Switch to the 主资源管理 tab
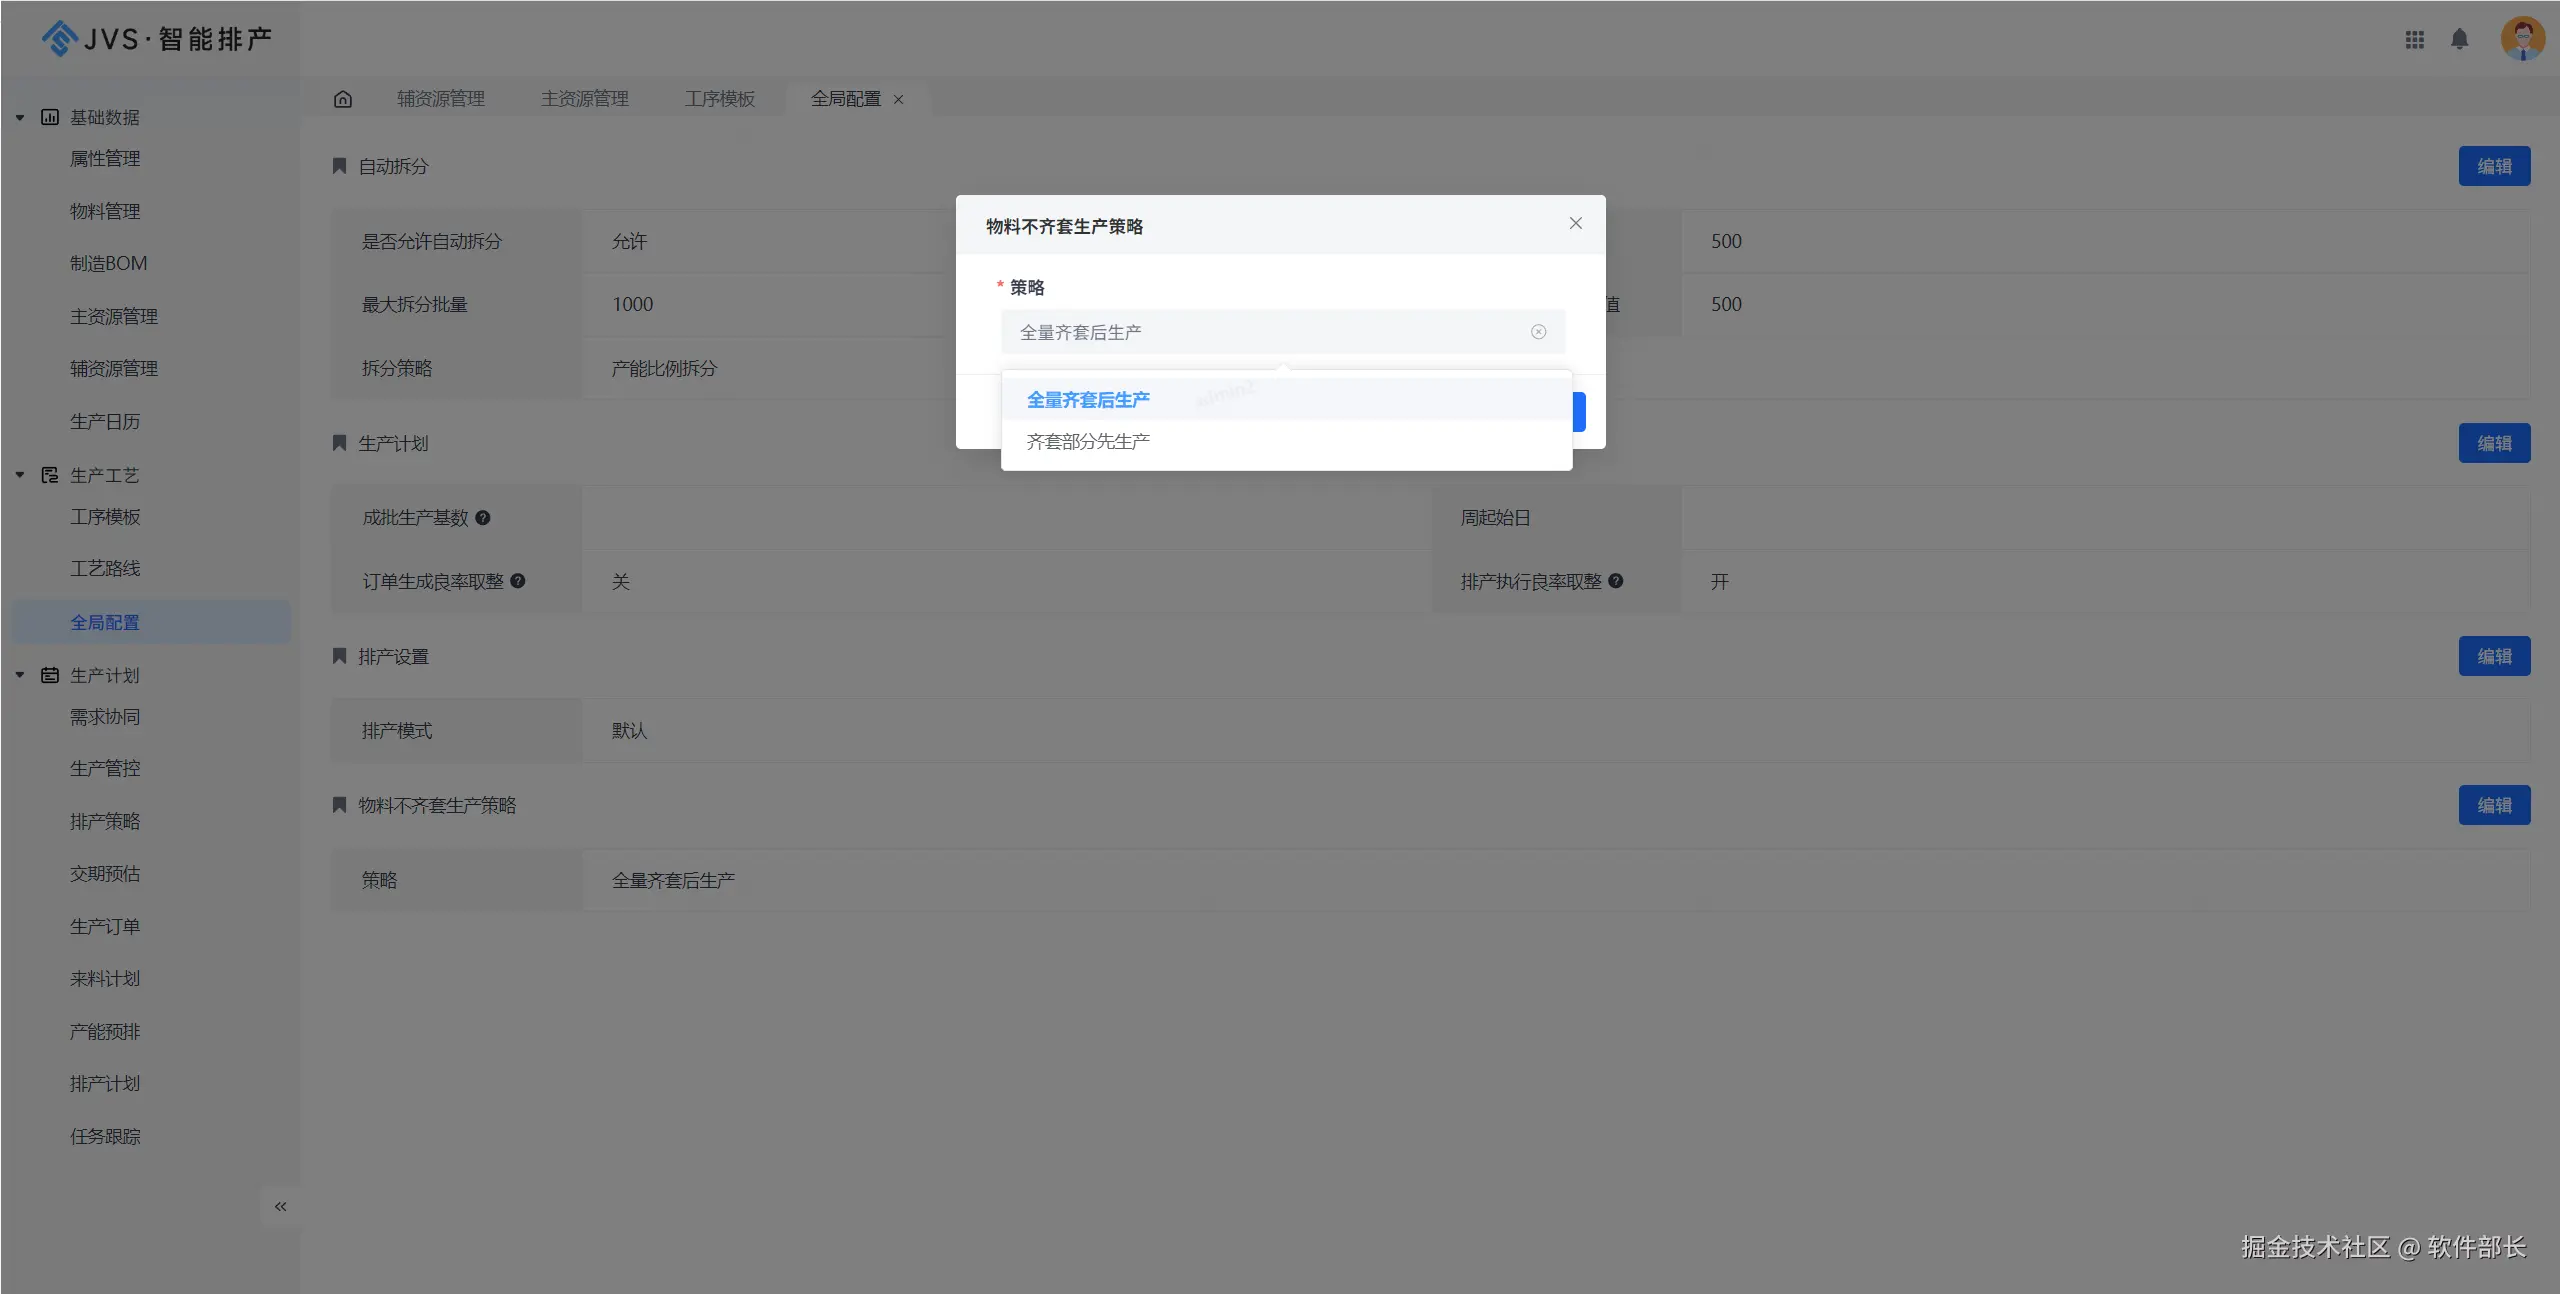The image size is (2560, 1294). (584, 99)
